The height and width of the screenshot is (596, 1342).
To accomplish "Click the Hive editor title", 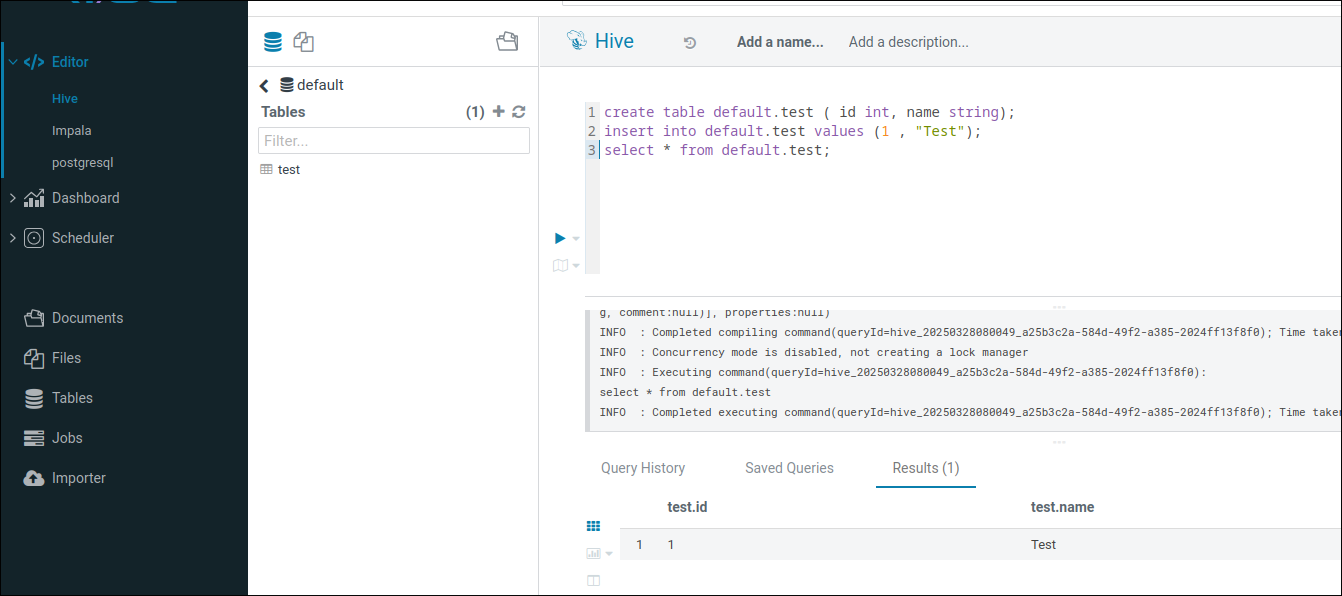I will coord(614,41).
